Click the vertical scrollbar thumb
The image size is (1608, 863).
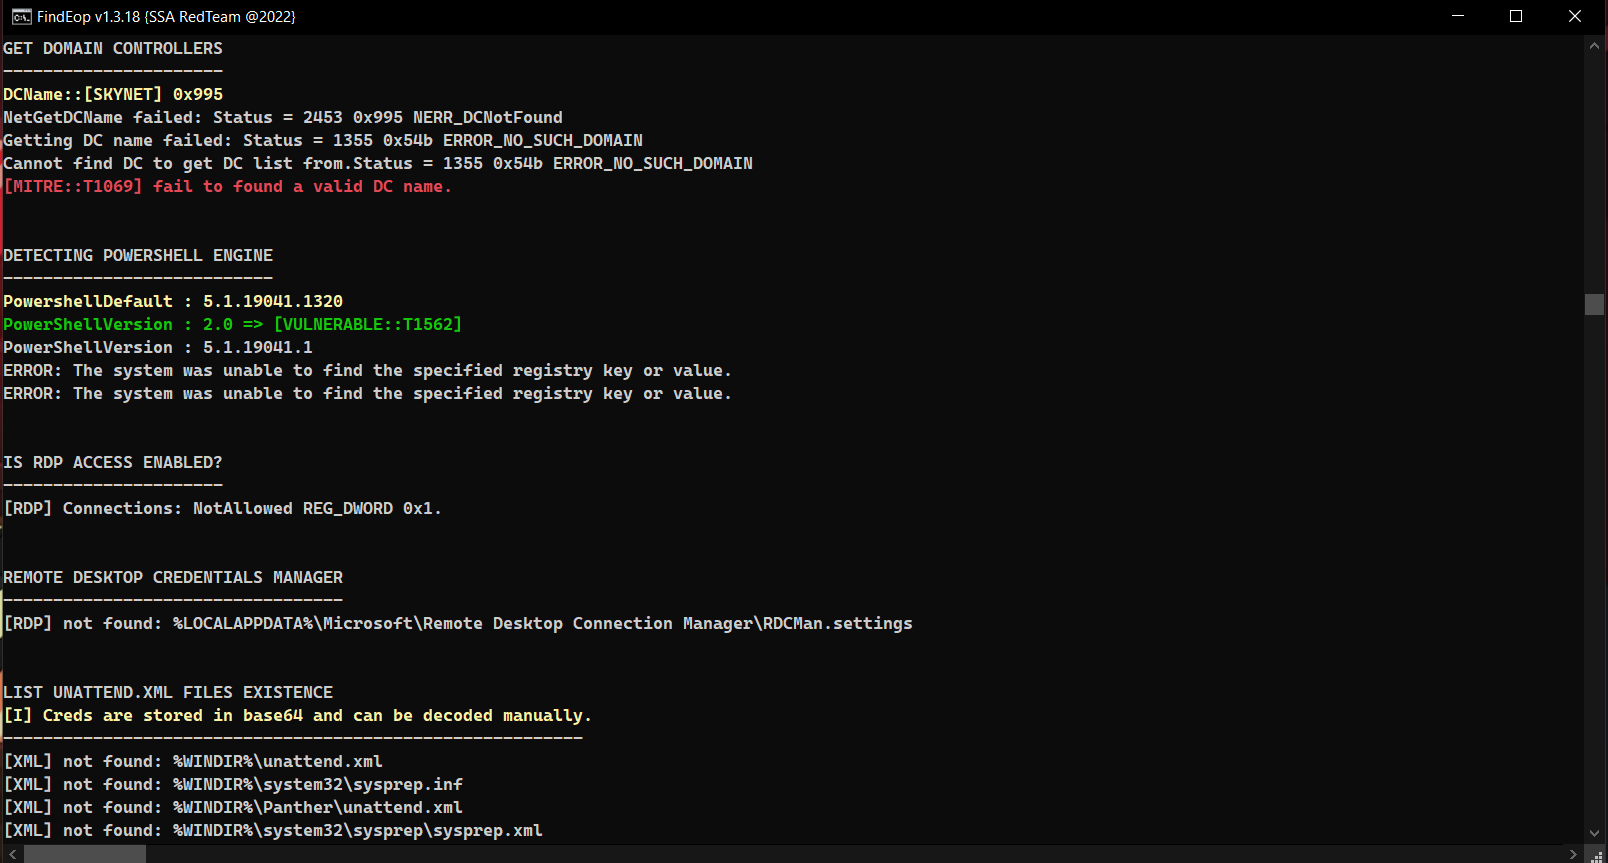[1595, 304]
